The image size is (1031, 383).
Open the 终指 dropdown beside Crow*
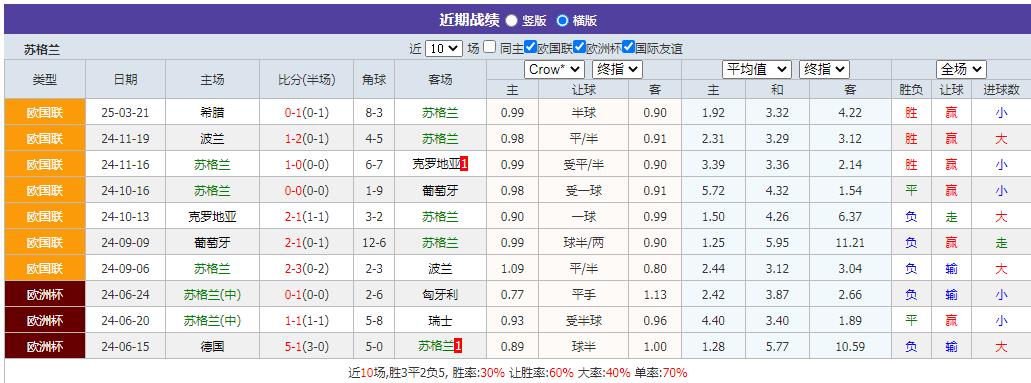pos(617,69)
